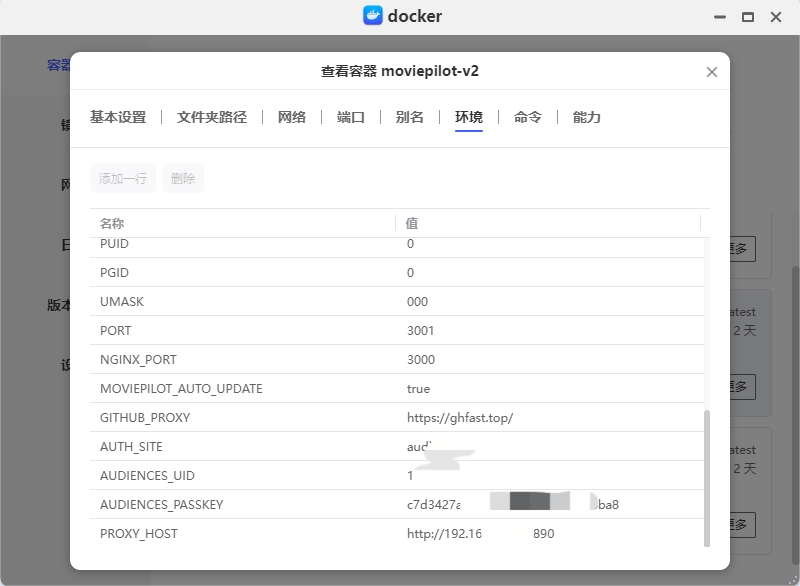Click the value true for auto update
The image size is (800, 586).
[418, 389]
